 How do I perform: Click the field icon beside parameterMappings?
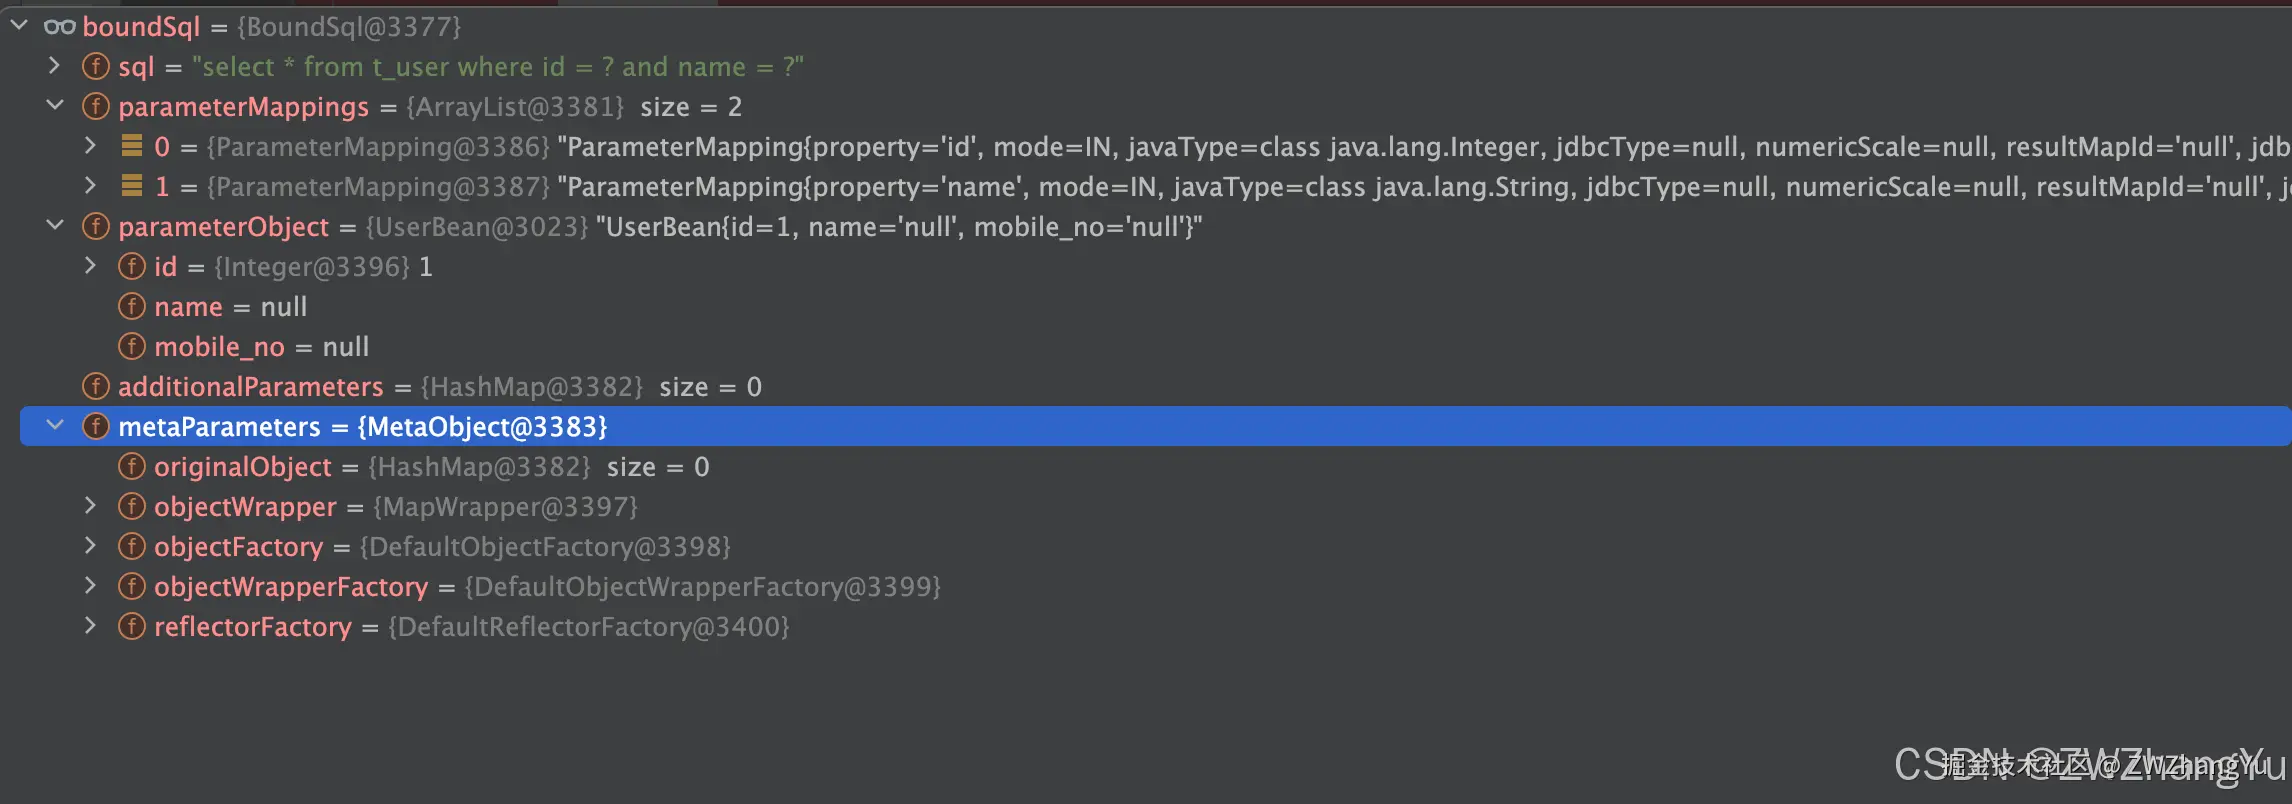point(95,107)
